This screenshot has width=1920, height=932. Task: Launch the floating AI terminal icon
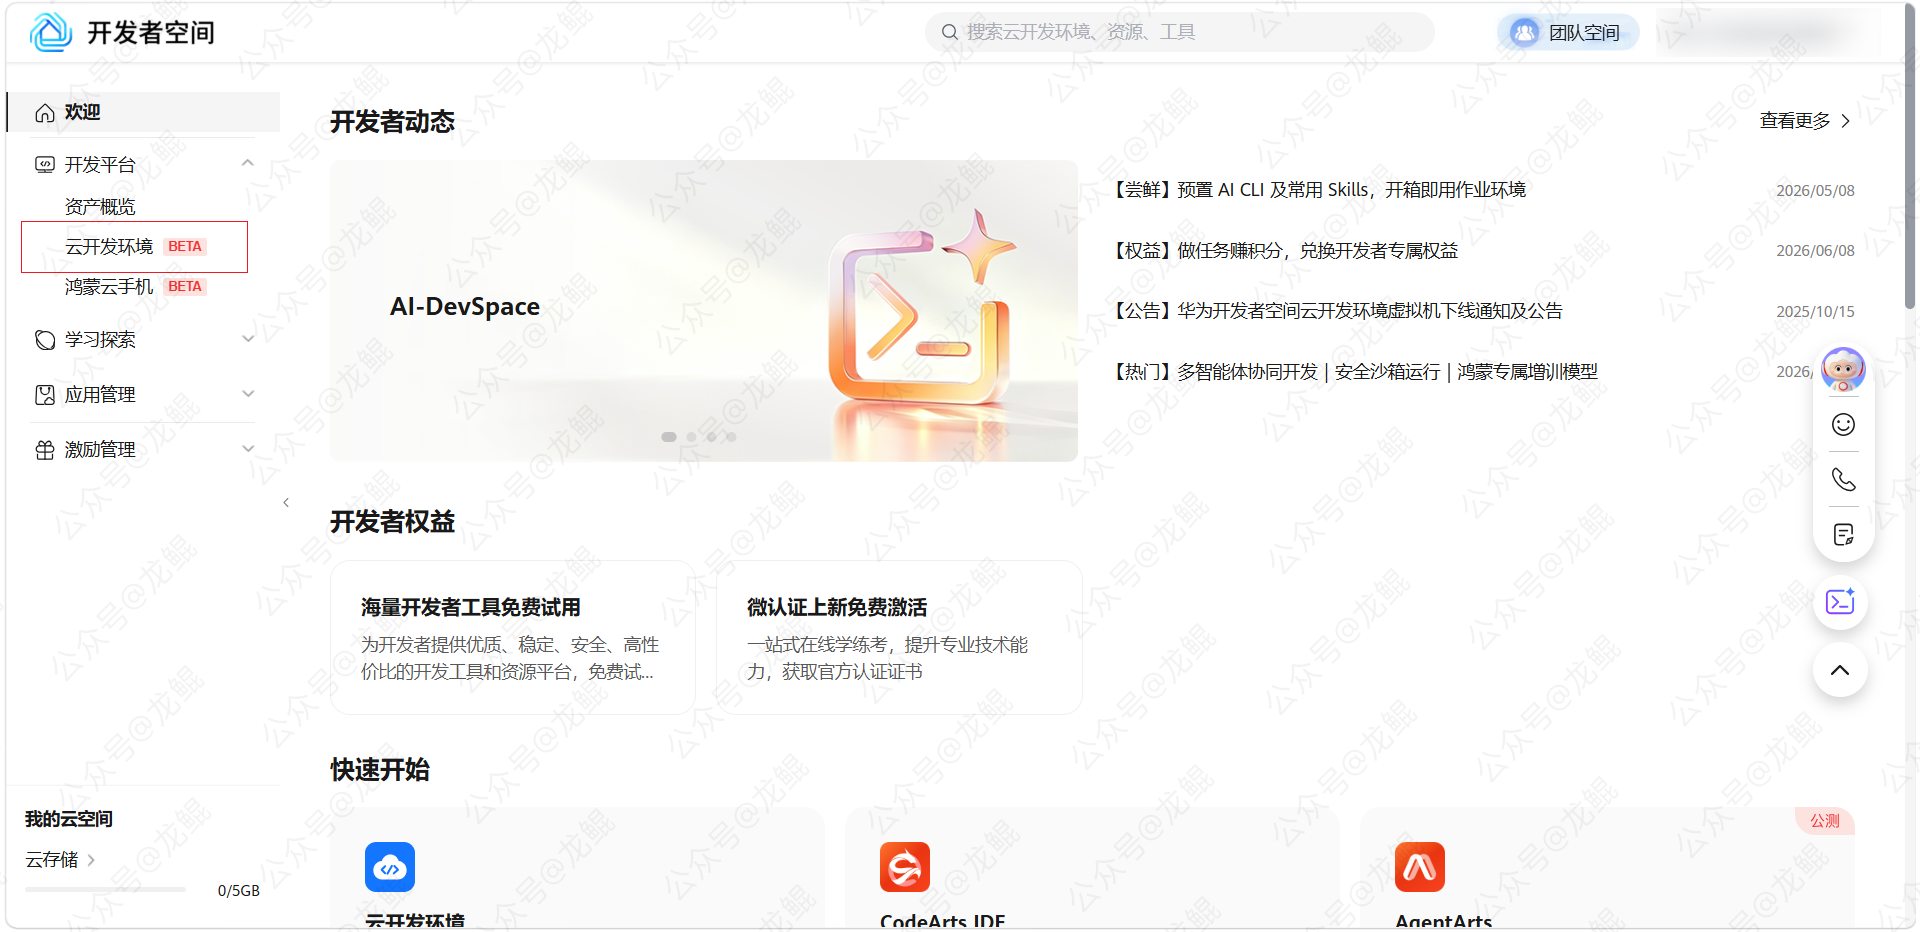(1840, 601)
